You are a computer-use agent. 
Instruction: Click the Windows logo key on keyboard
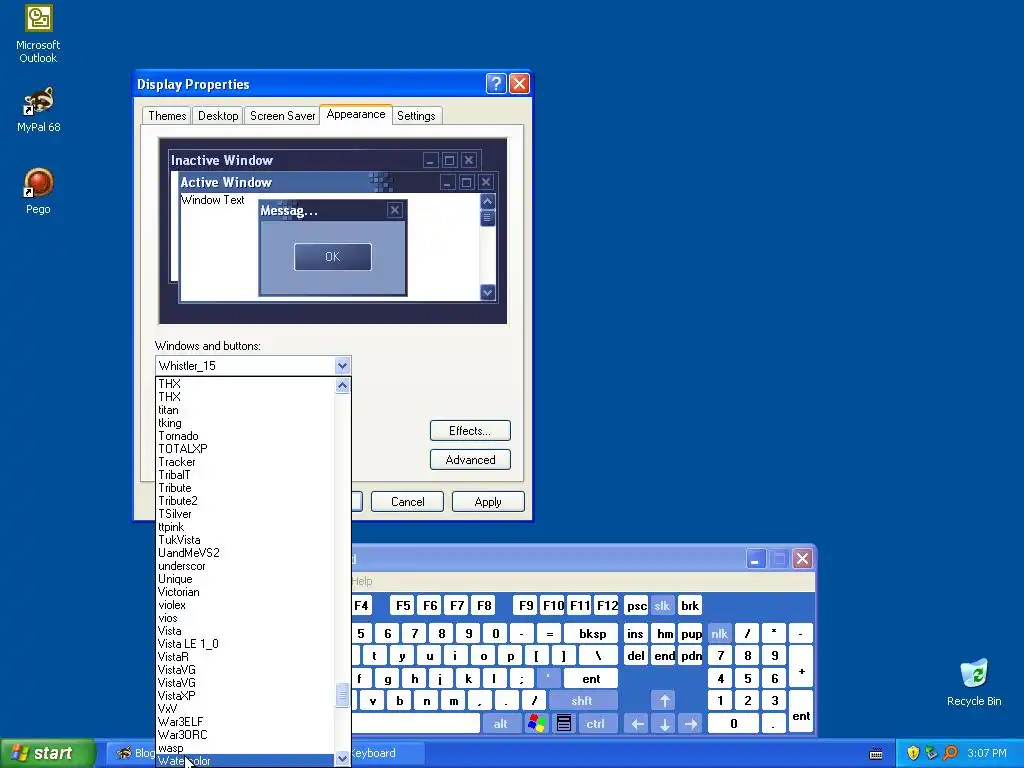[x=537, y=724]
